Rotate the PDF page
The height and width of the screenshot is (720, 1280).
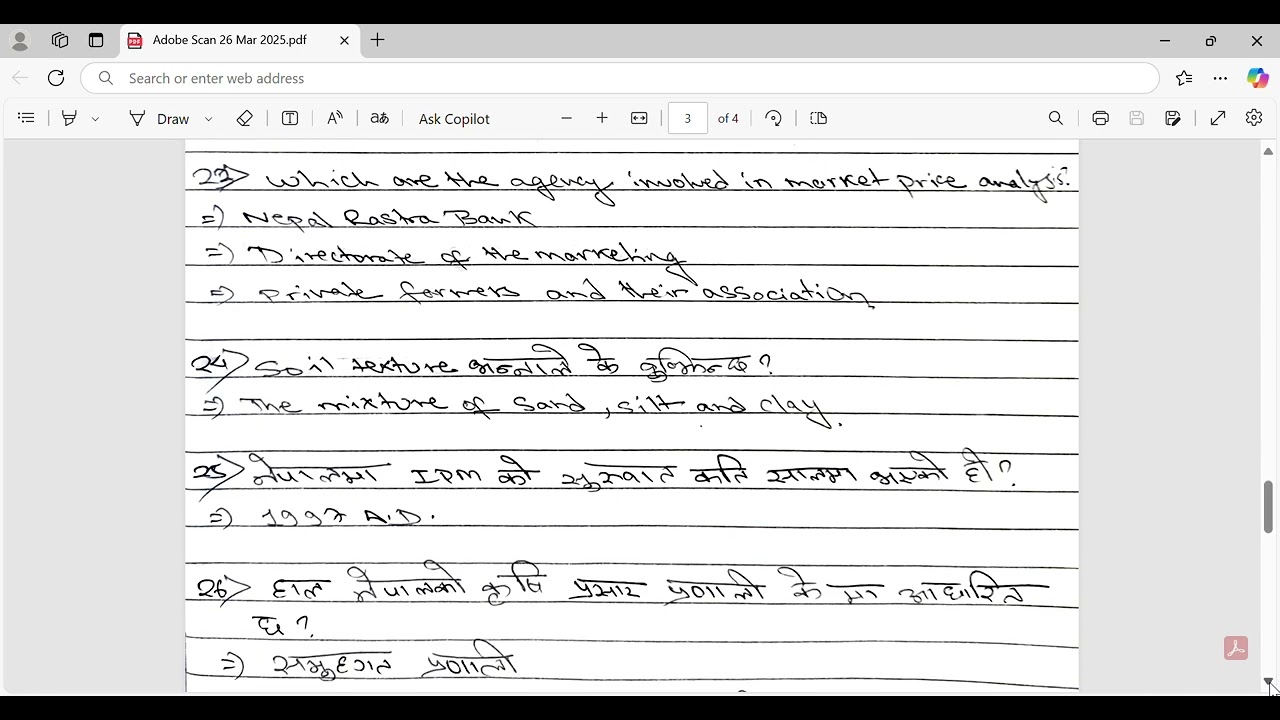pos(773,118)
